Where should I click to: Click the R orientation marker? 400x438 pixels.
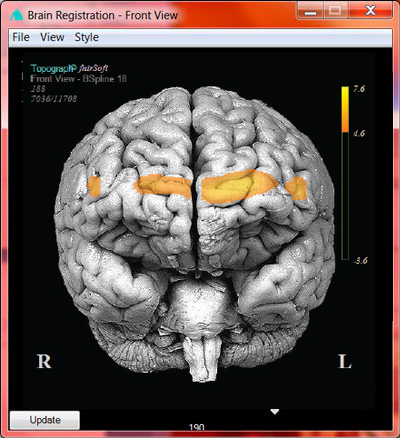pos(44,361)
